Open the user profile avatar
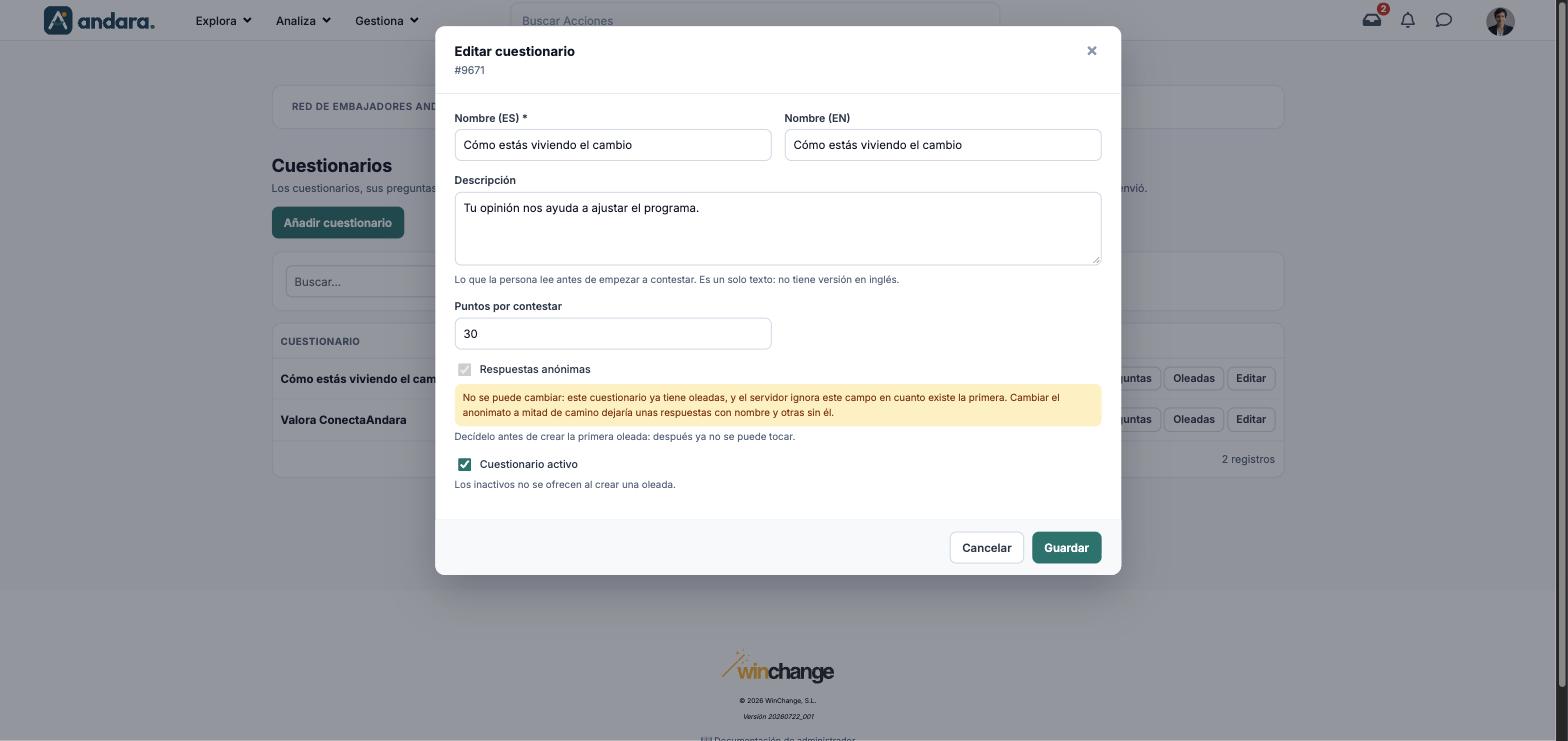This screenshot has height=741, width=1568. coord(1500,21)
